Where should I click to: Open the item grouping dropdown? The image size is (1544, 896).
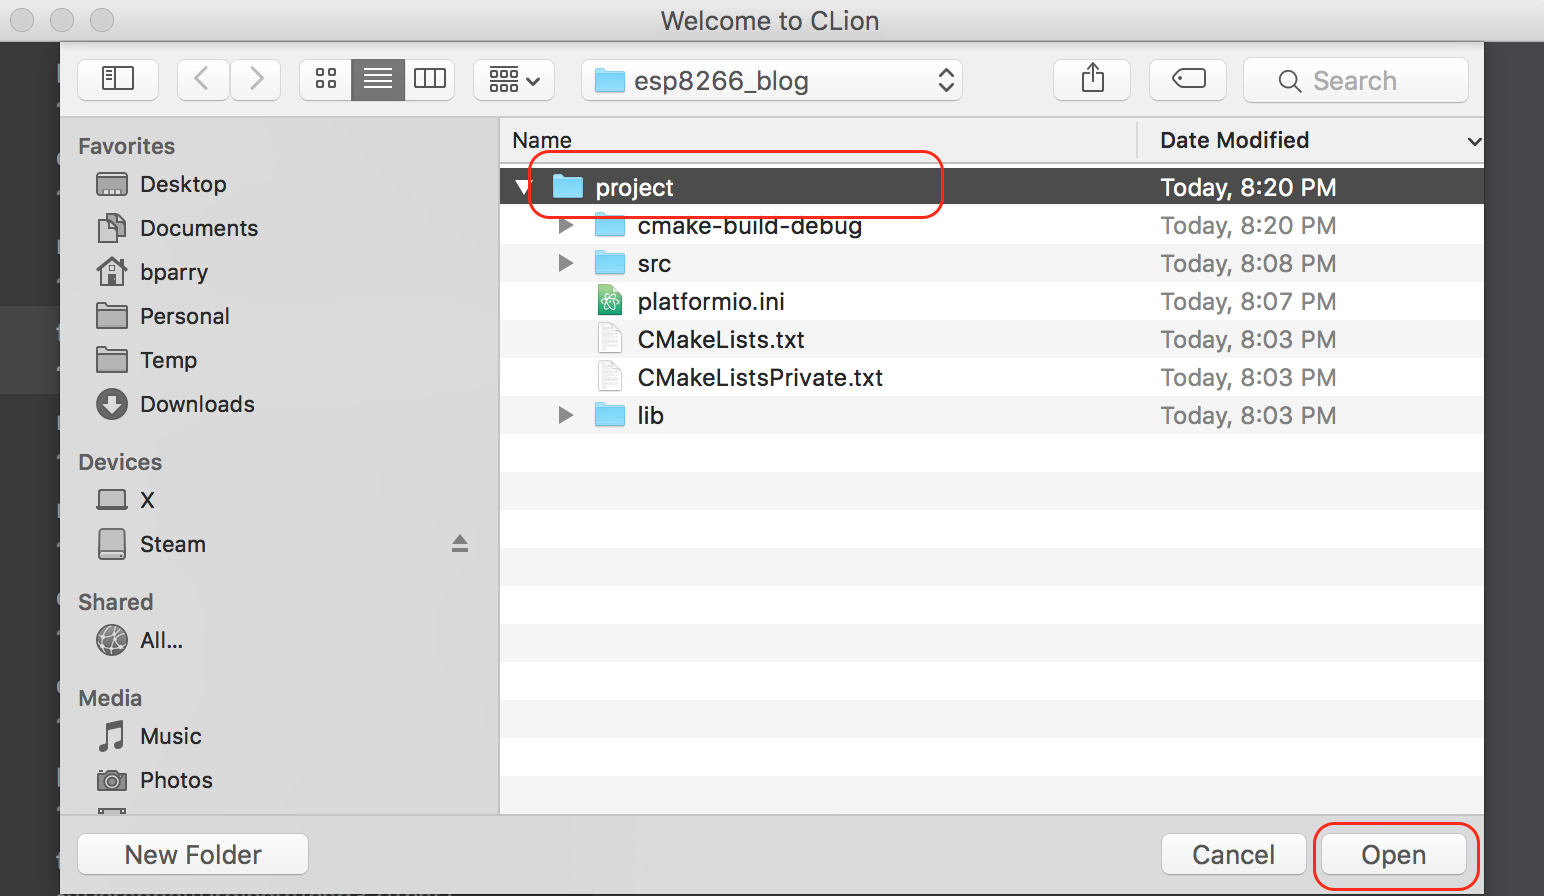[513, 80]
